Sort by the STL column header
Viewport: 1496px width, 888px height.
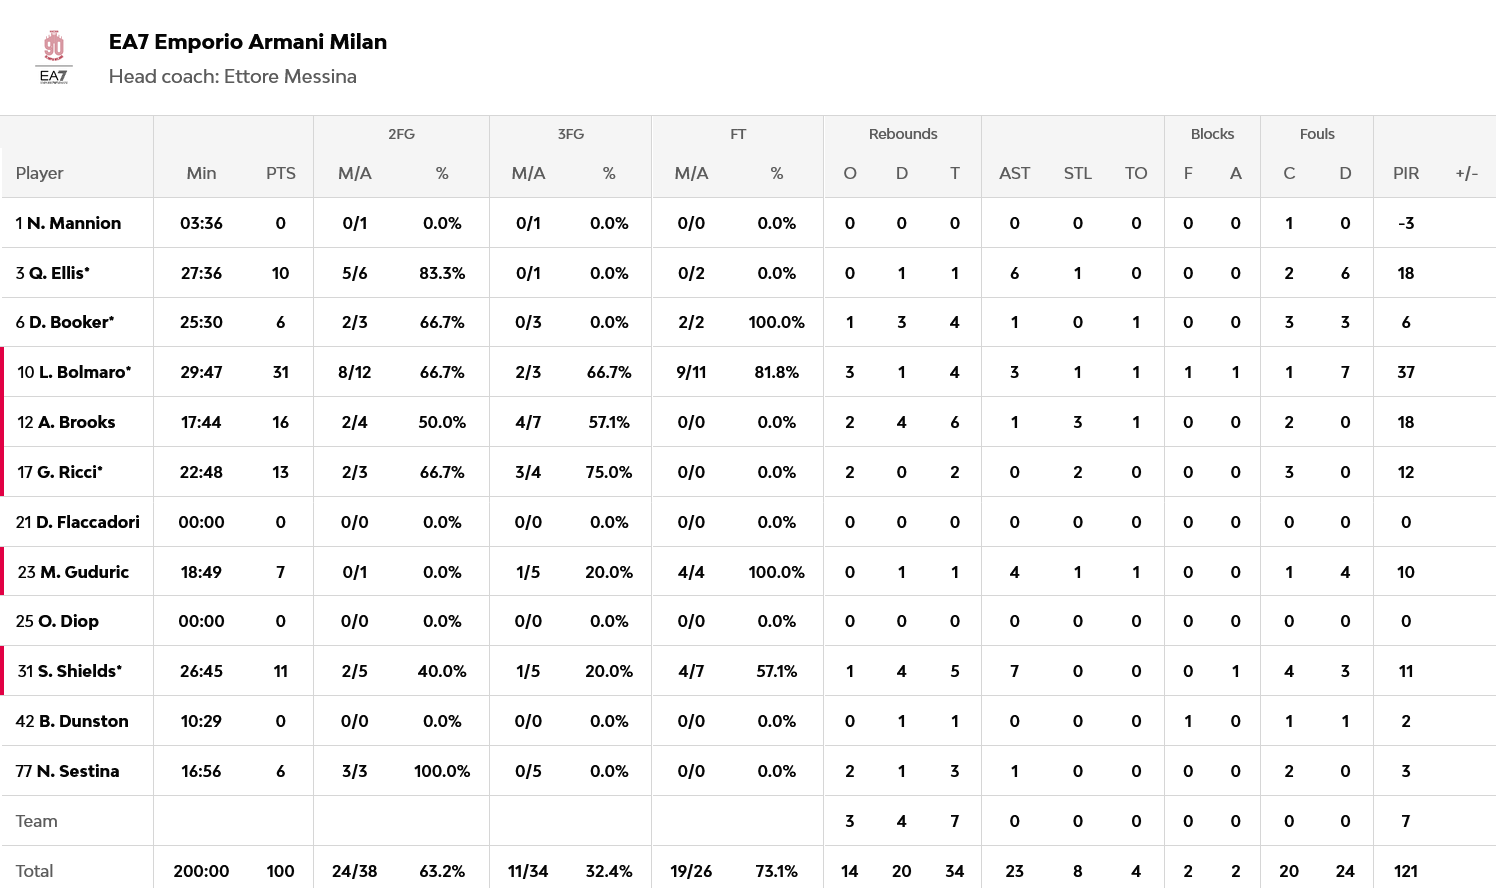coord(1077,173)
